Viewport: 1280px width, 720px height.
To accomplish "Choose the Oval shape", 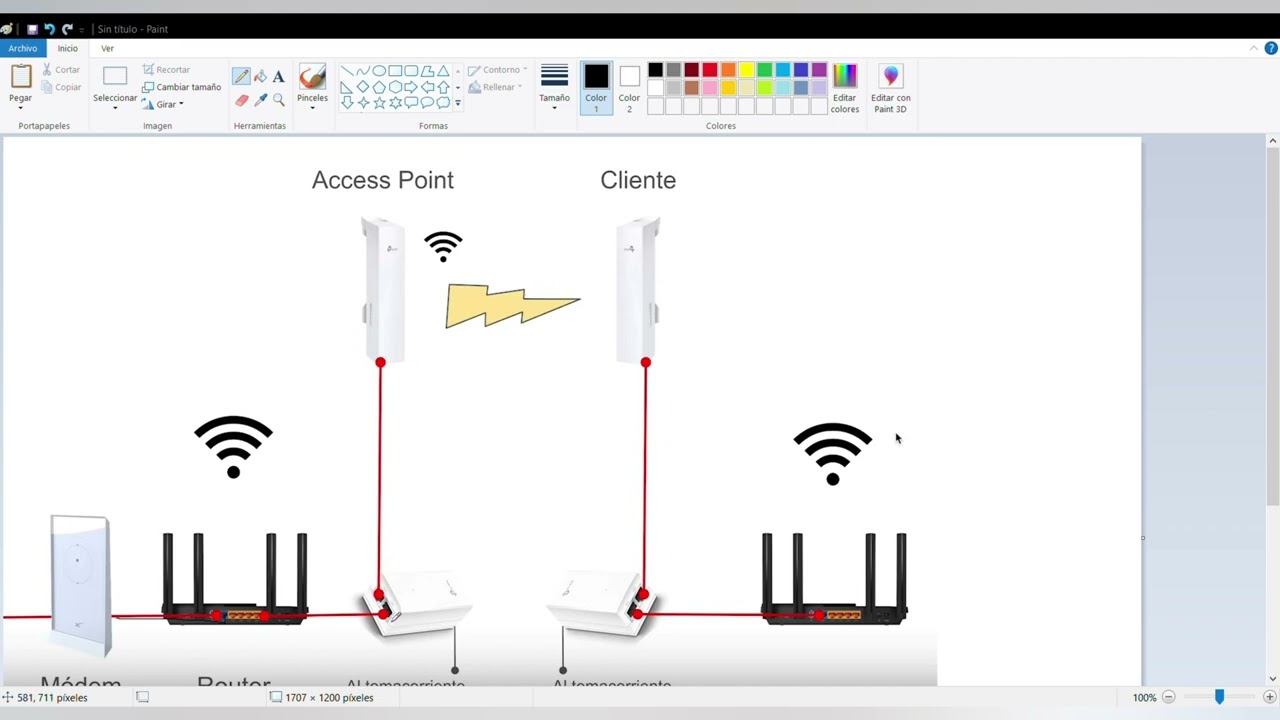I will (379, 71).
